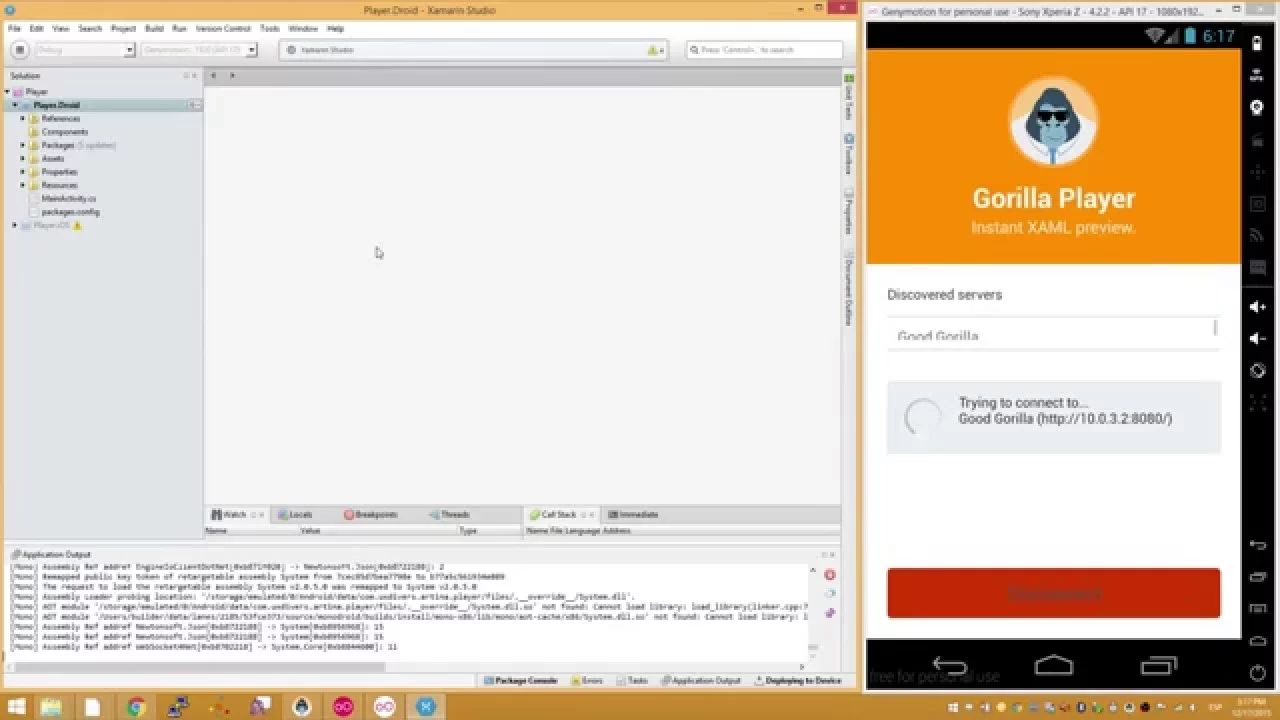Viewport: 1280px width, 720px height.
Task: Open the Application Output pad button
Action: tap(700, 681)
